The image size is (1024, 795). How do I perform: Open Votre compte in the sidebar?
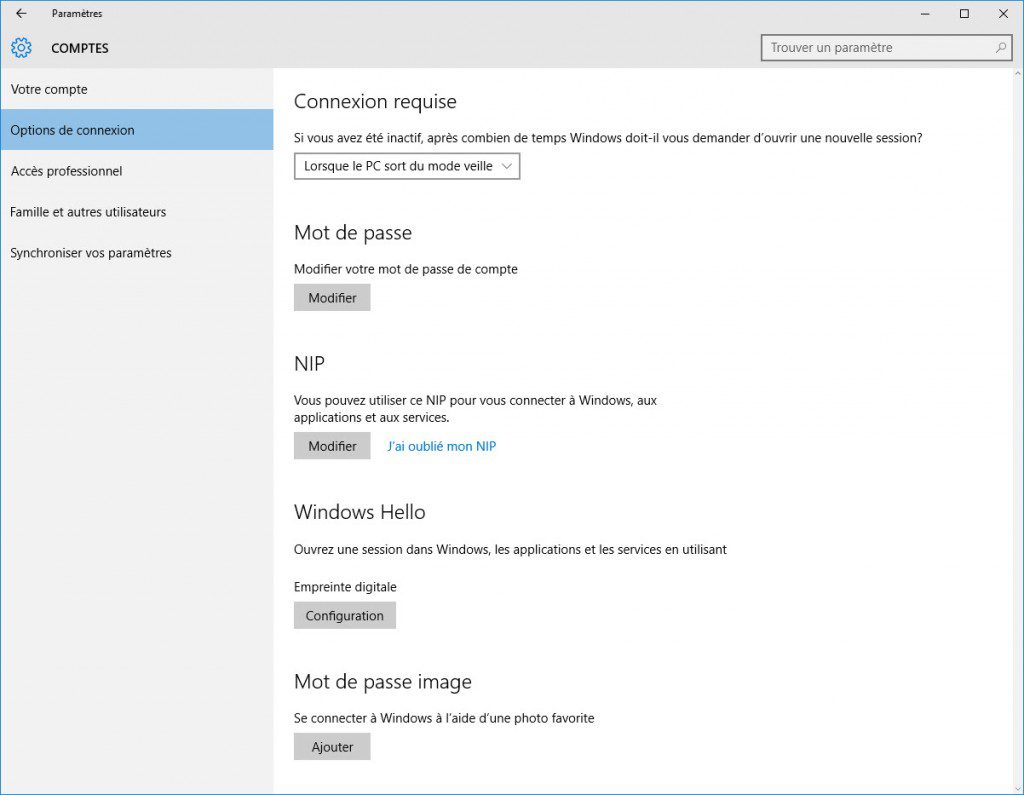click(49, 89)
